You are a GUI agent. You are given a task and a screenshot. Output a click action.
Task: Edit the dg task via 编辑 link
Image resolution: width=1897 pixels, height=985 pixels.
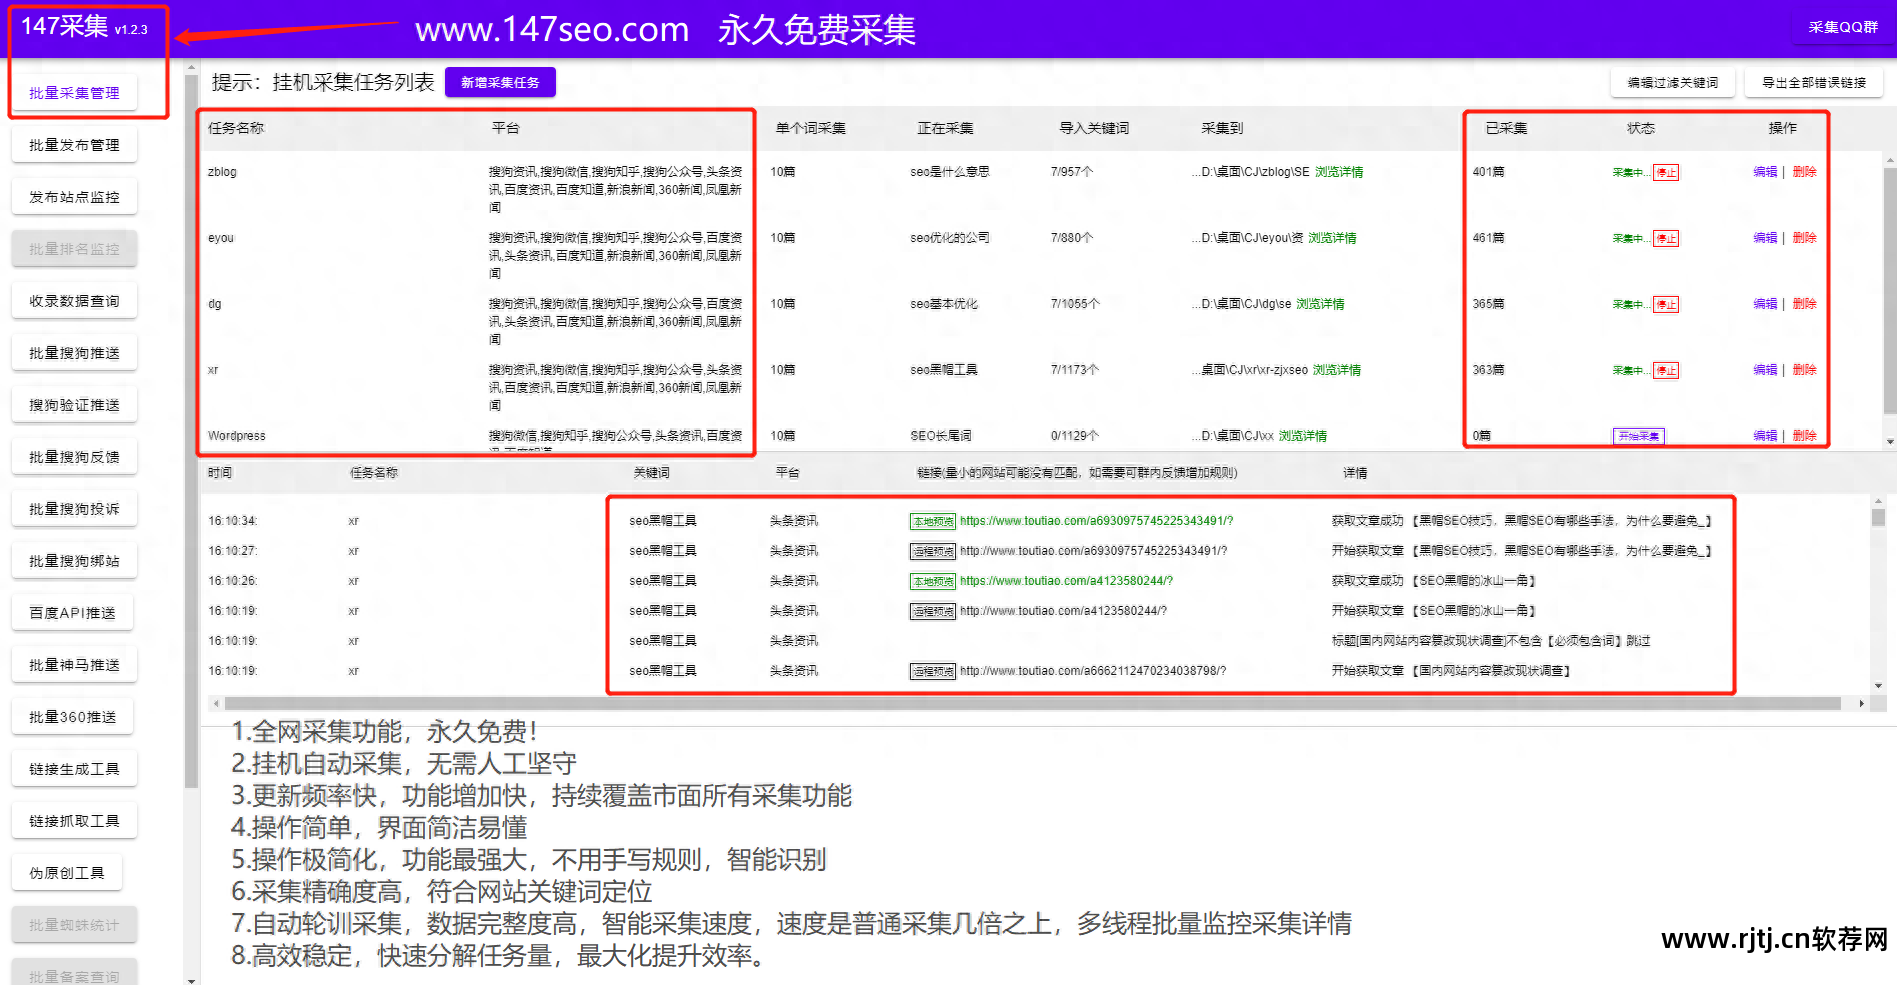click(x=1765, y=303)
